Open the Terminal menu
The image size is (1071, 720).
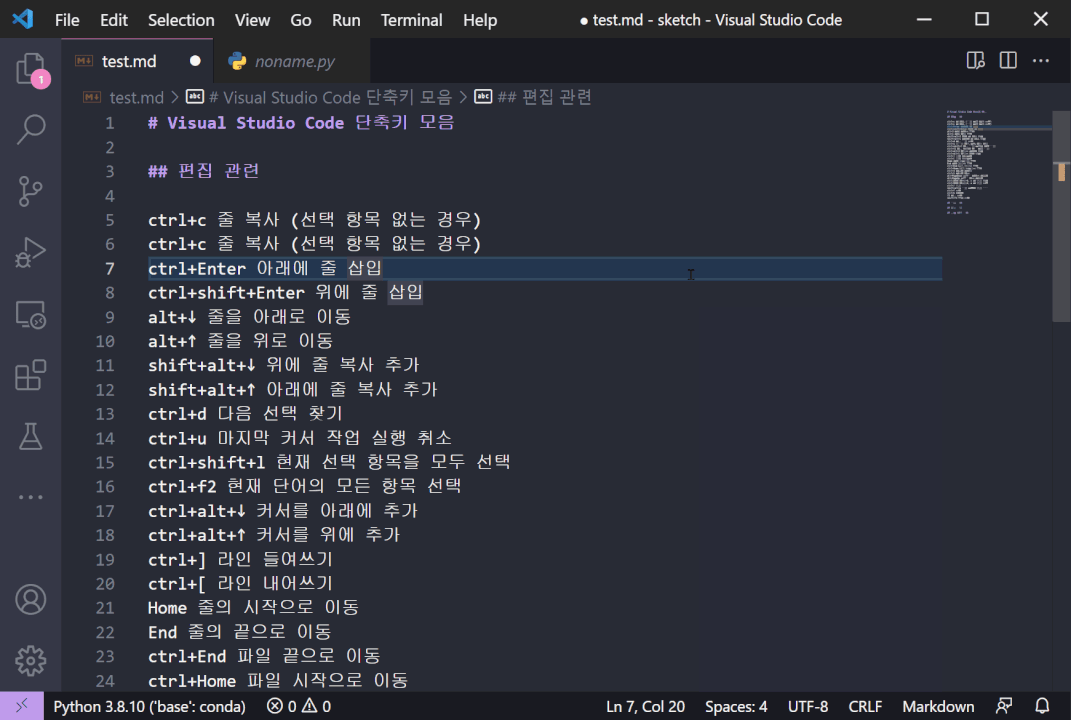(x=411, y=20)
